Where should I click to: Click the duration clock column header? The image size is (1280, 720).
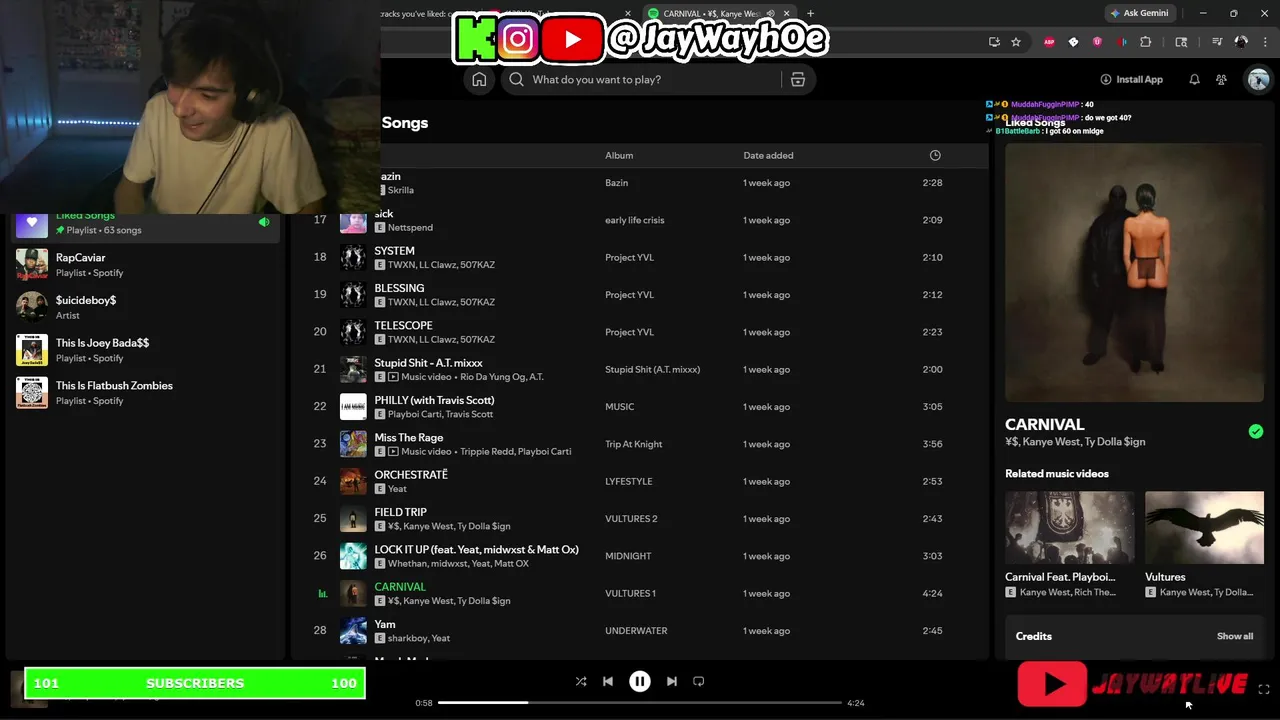[x=935, y=156]
